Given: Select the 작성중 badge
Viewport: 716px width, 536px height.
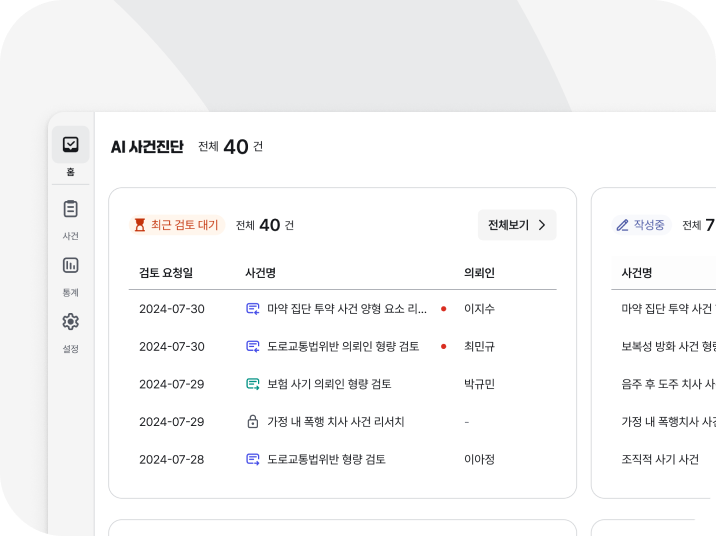Looking at the screenshot, I should pos(641,225).
